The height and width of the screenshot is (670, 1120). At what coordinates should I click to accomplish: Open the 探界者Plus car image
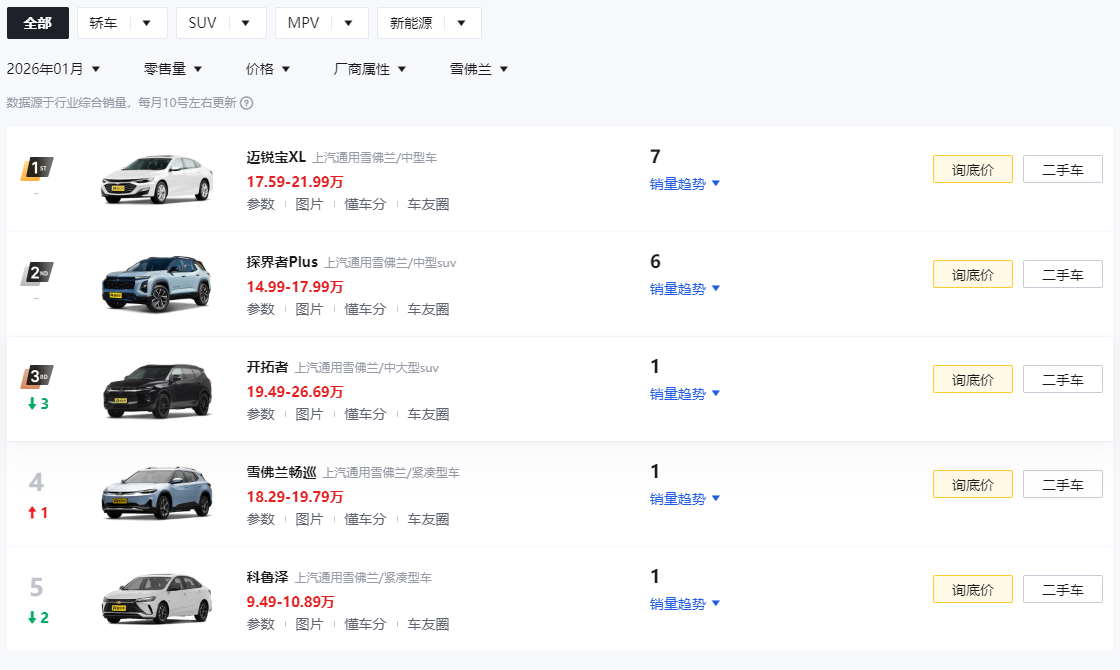pyautogui.click(x=156, y=284)
